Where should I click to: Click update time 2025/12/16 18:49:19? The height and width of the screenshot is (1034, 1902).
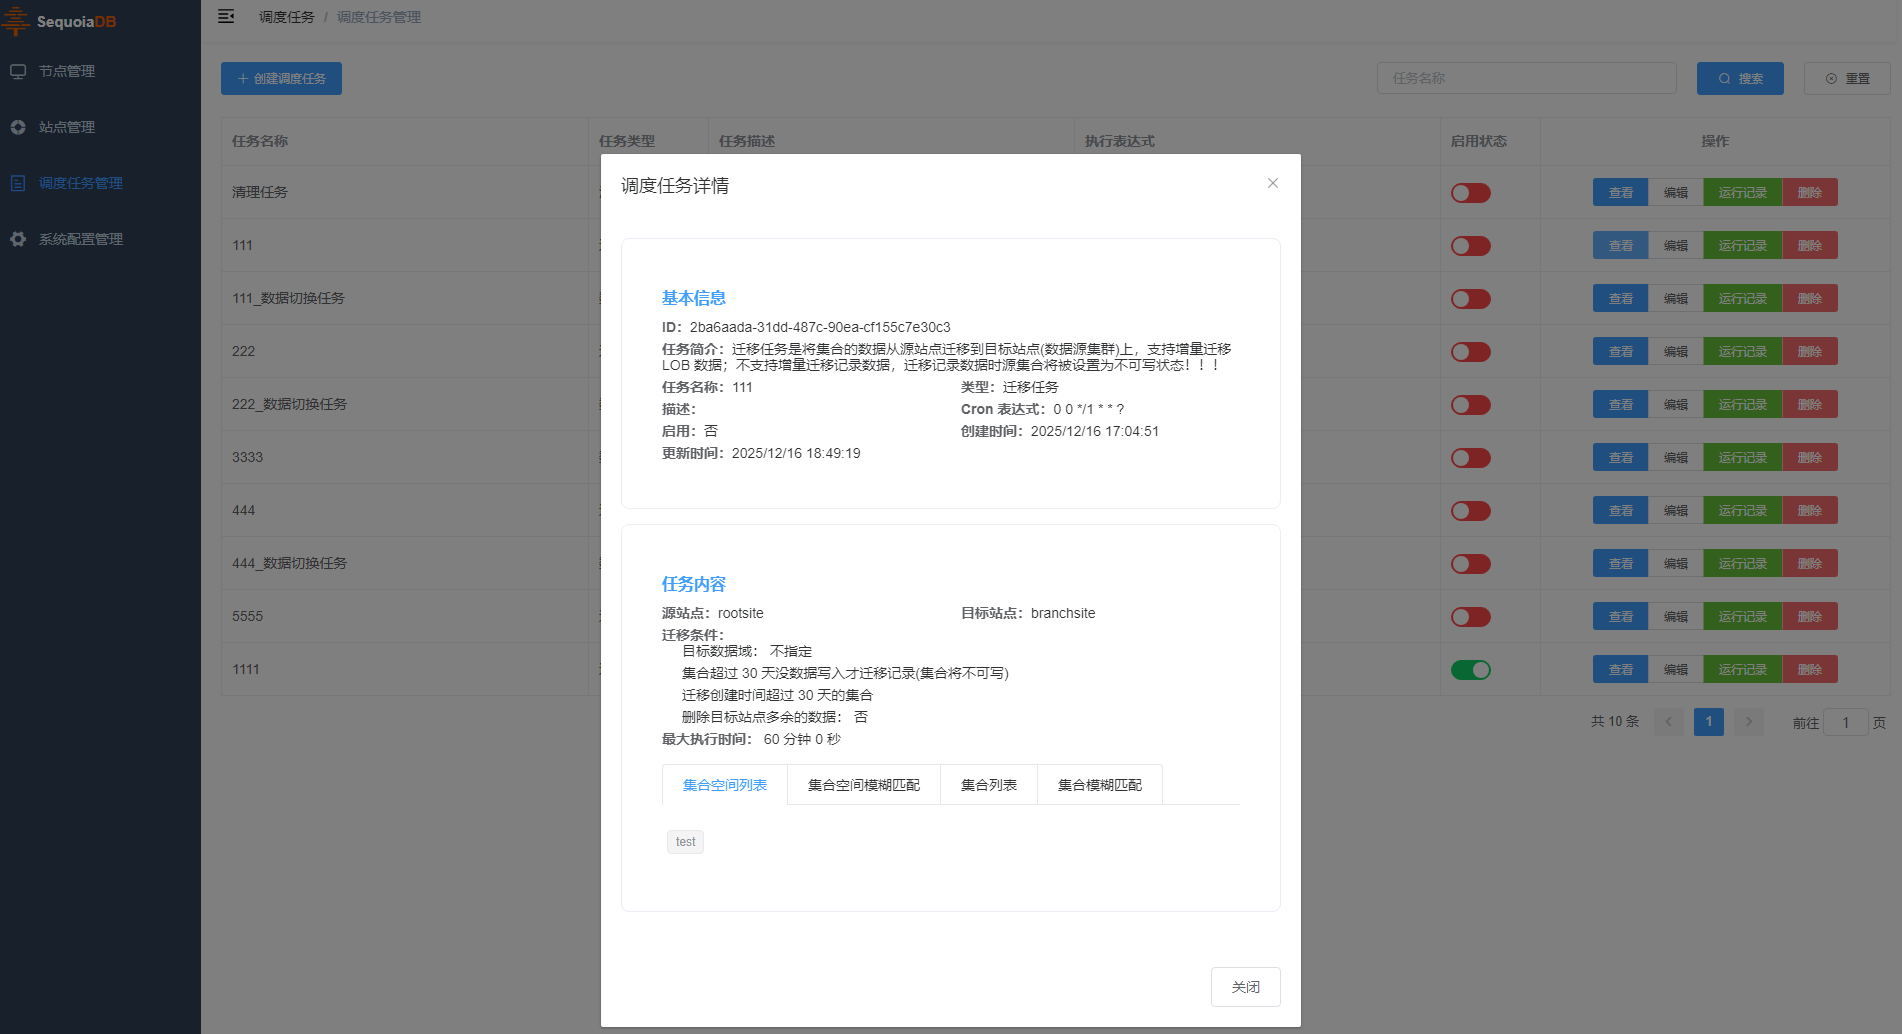click(796, 453)
